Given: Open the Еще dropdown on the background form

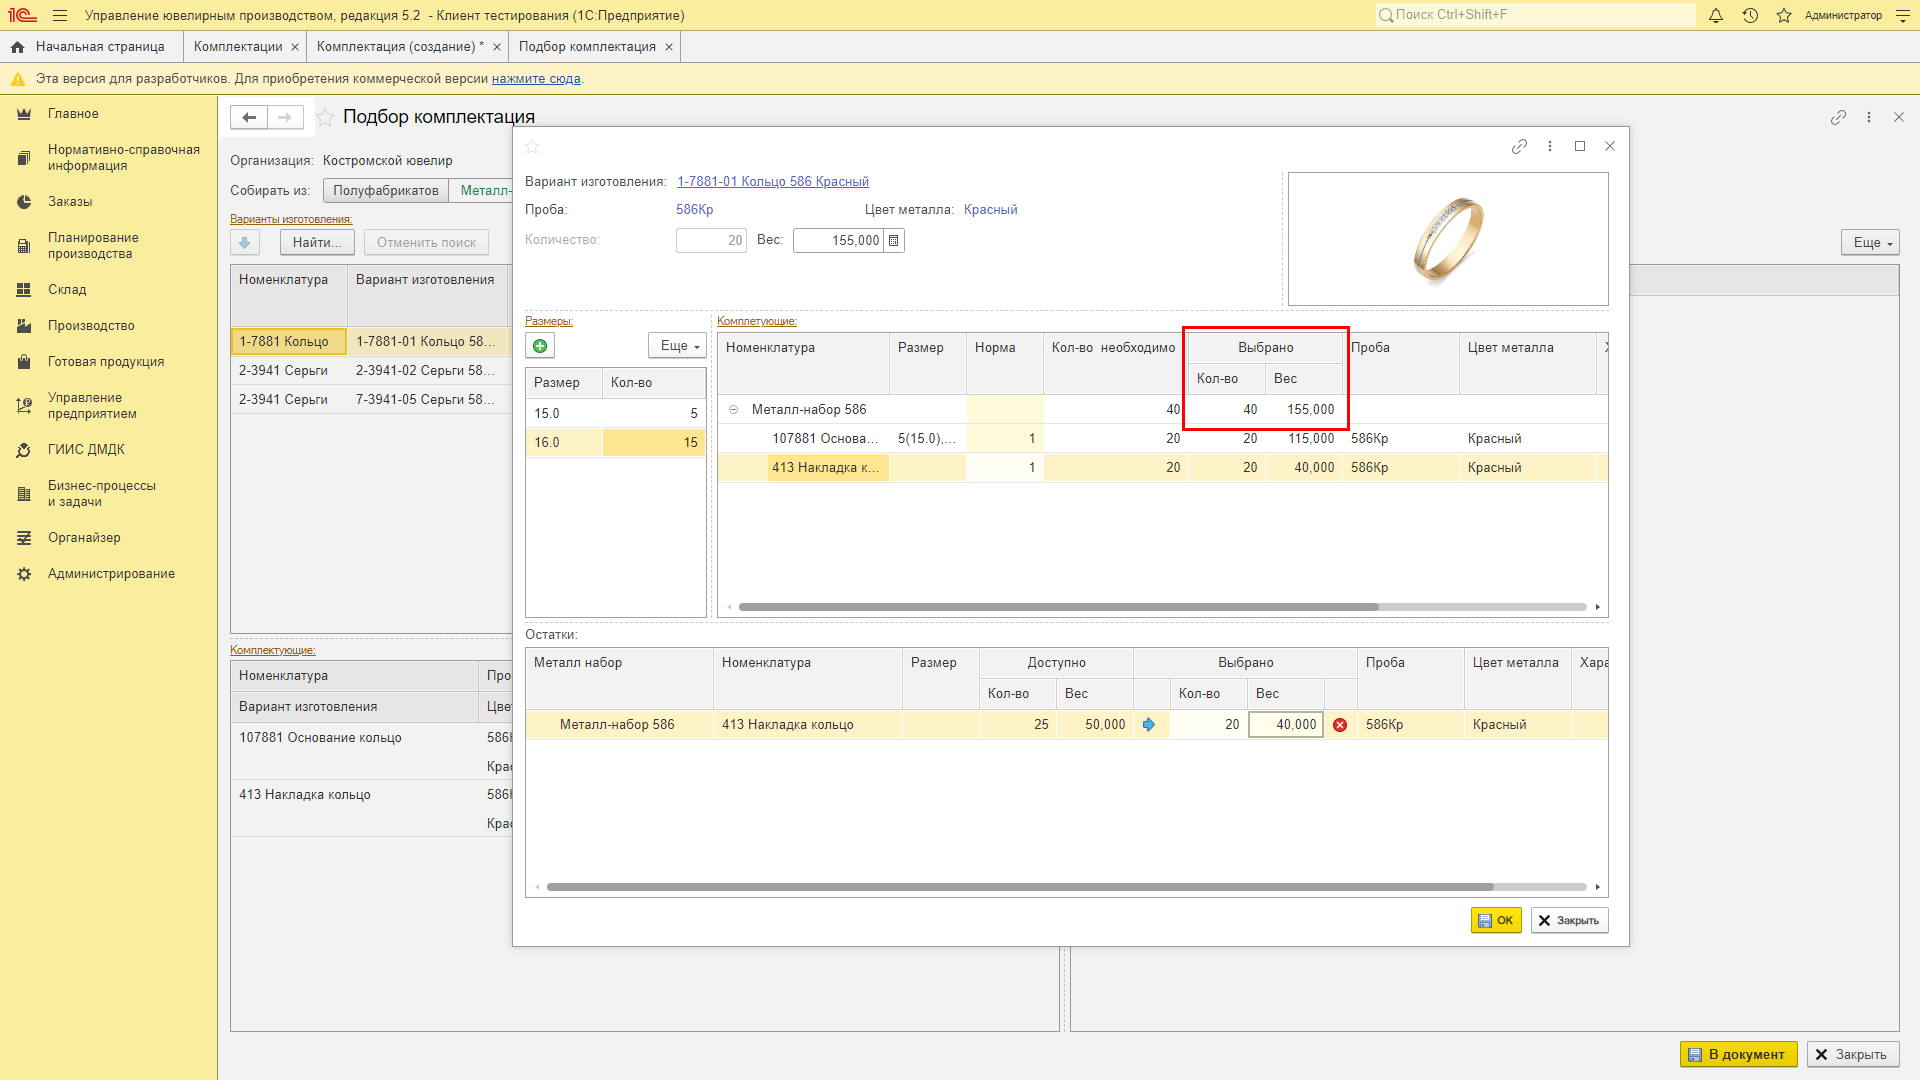Looking at the screenshot, I should (1870, 243).
